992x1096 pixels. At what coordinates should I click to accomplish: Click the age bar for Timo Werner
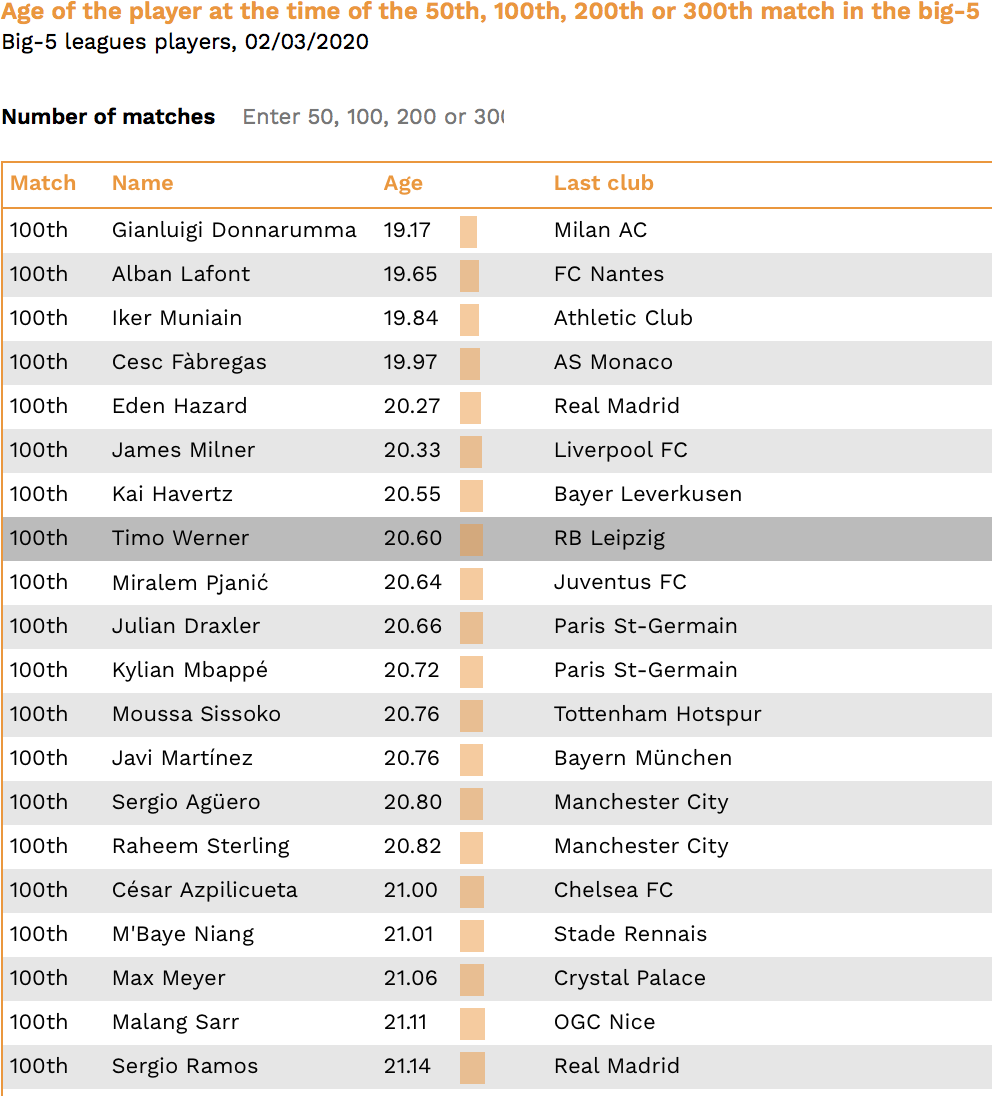click(471, 539)
